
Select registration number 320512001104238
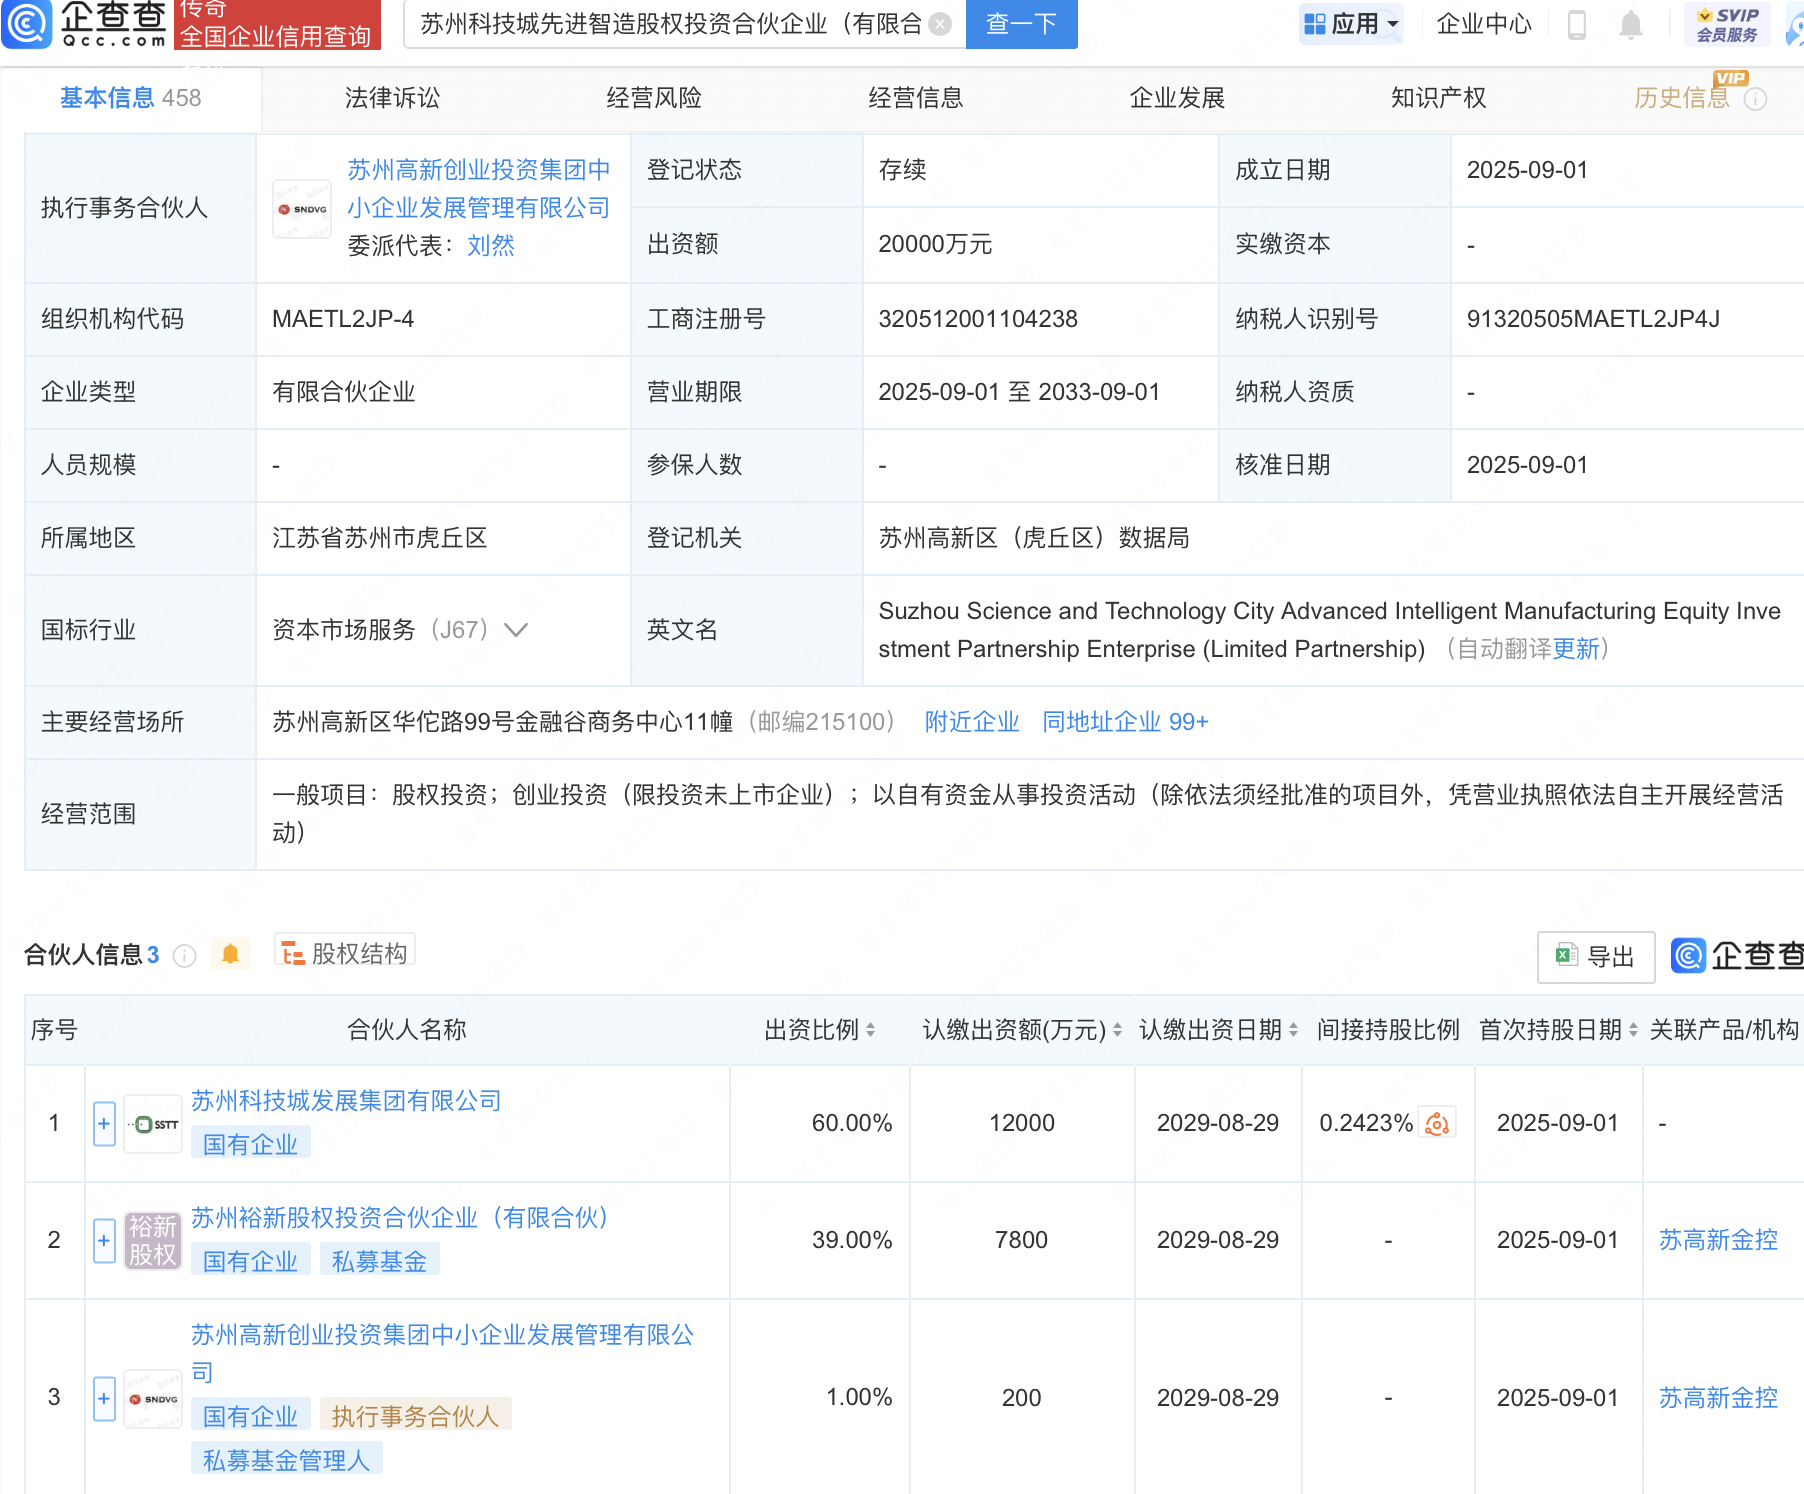coord(978,319)
